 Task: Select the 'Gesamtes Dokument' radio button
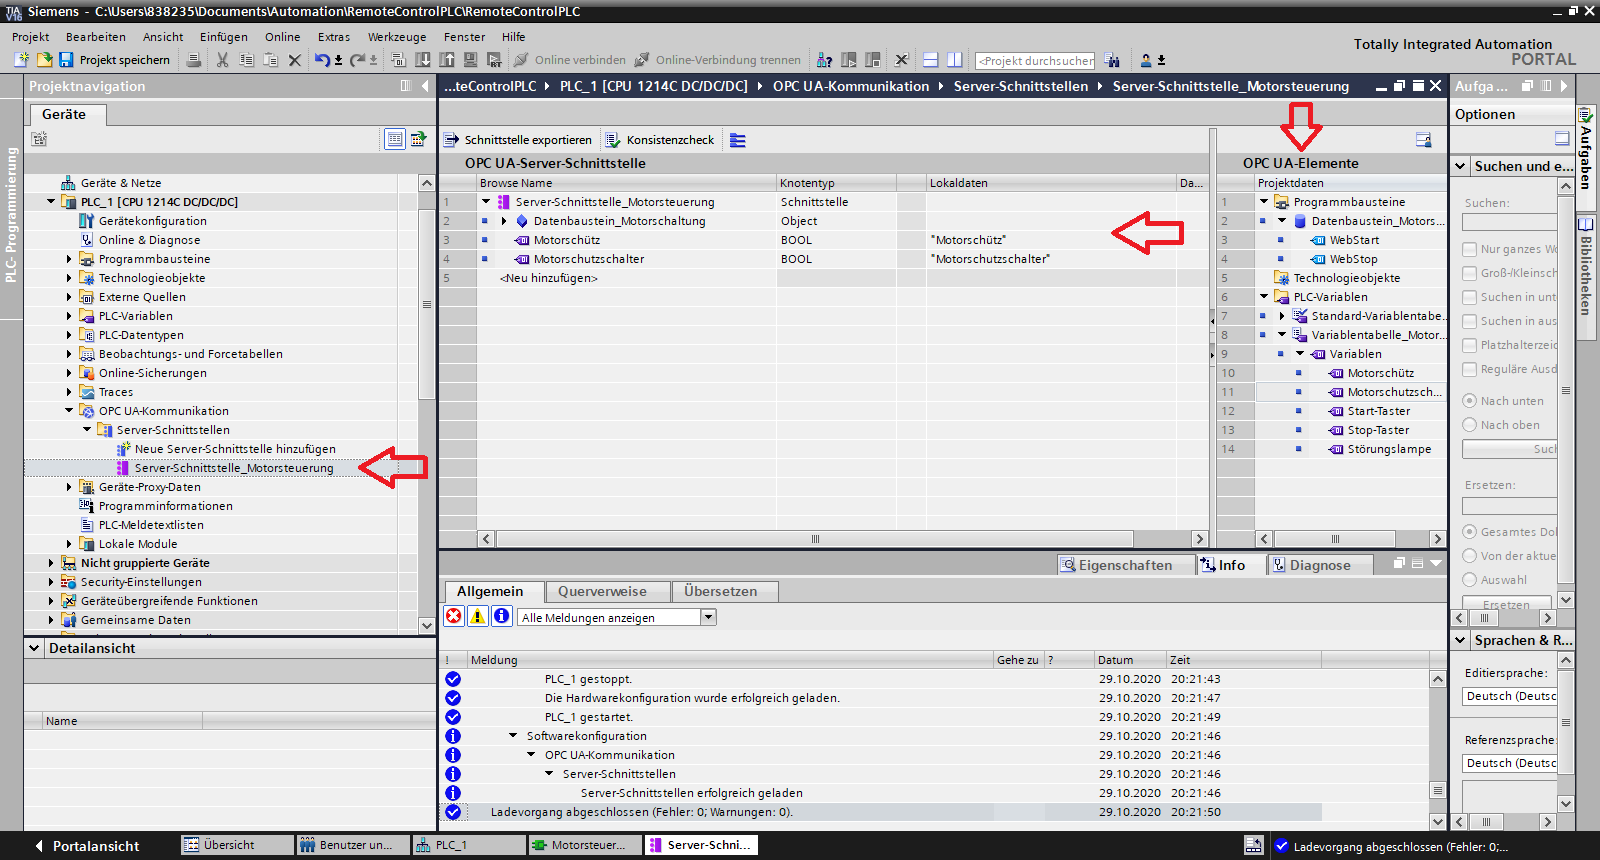[x=1469, y=532]
